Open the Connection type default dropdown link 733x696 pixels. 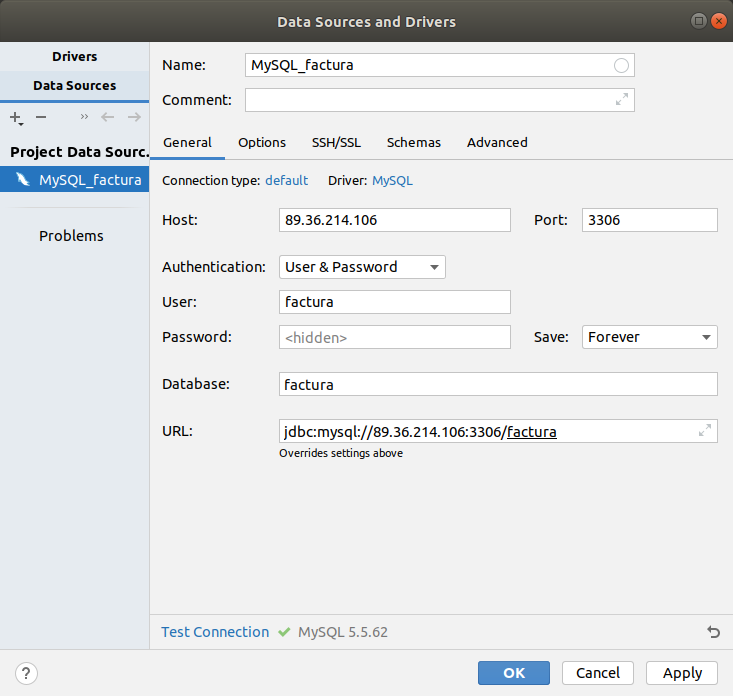point(286,181)
